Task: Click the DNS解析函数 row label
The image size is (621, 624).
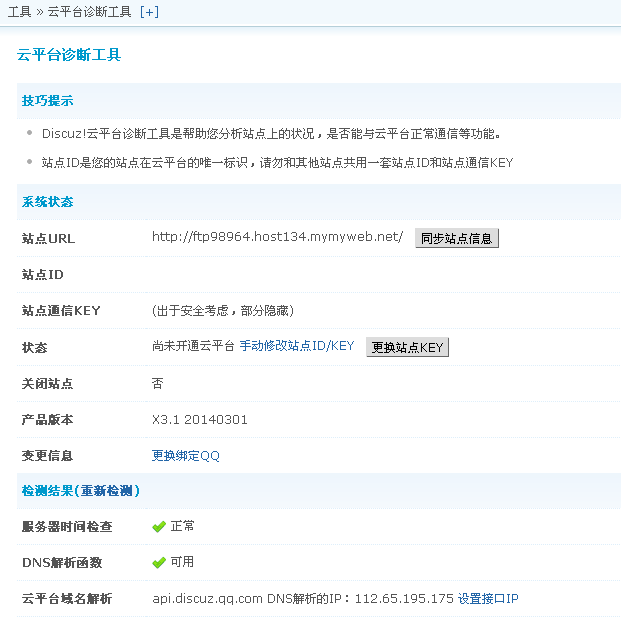Action: 62,563
